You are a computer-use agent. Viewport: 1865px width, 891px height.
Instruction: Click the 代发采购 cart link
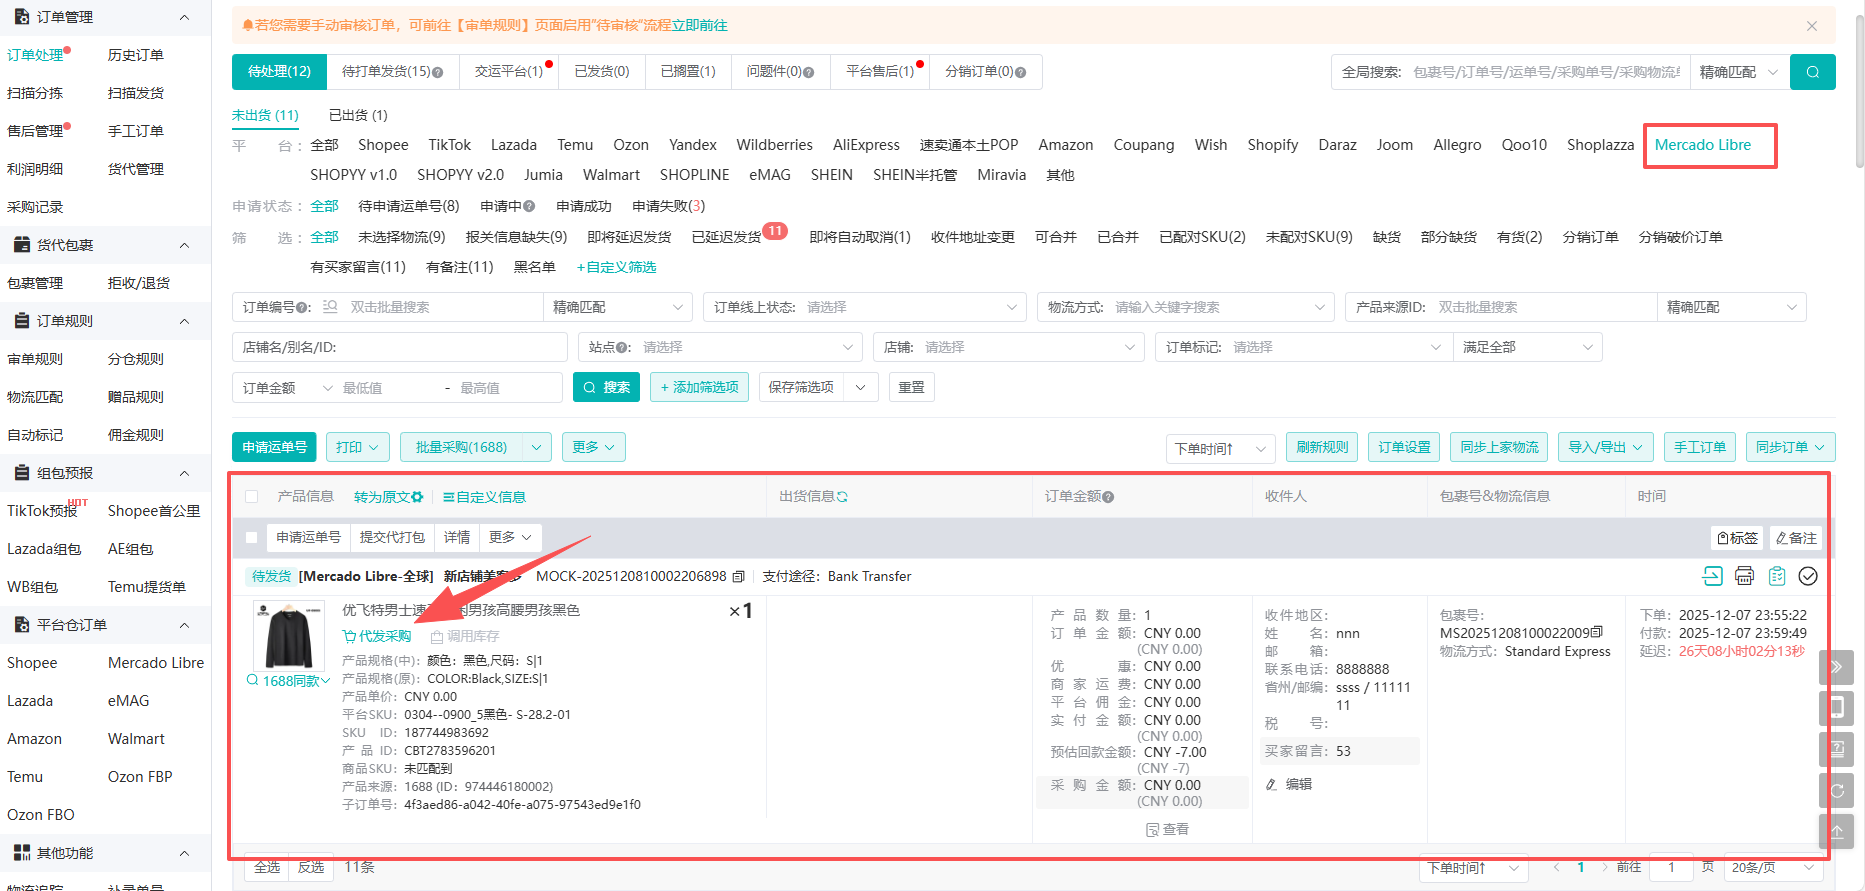pyautogui.click(x=377, y=636)
